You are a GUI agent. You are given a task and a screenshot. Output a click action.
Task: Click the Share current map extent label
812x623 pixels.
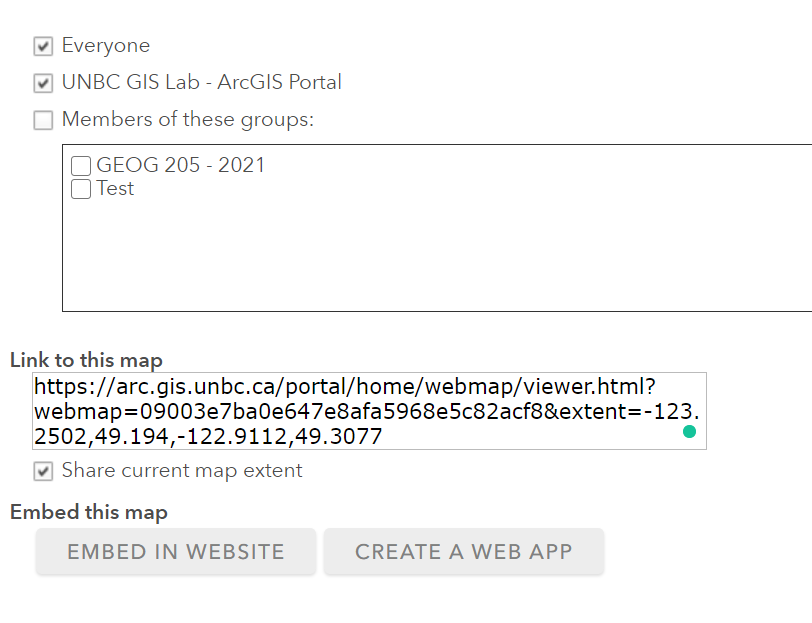pos(182,470)
